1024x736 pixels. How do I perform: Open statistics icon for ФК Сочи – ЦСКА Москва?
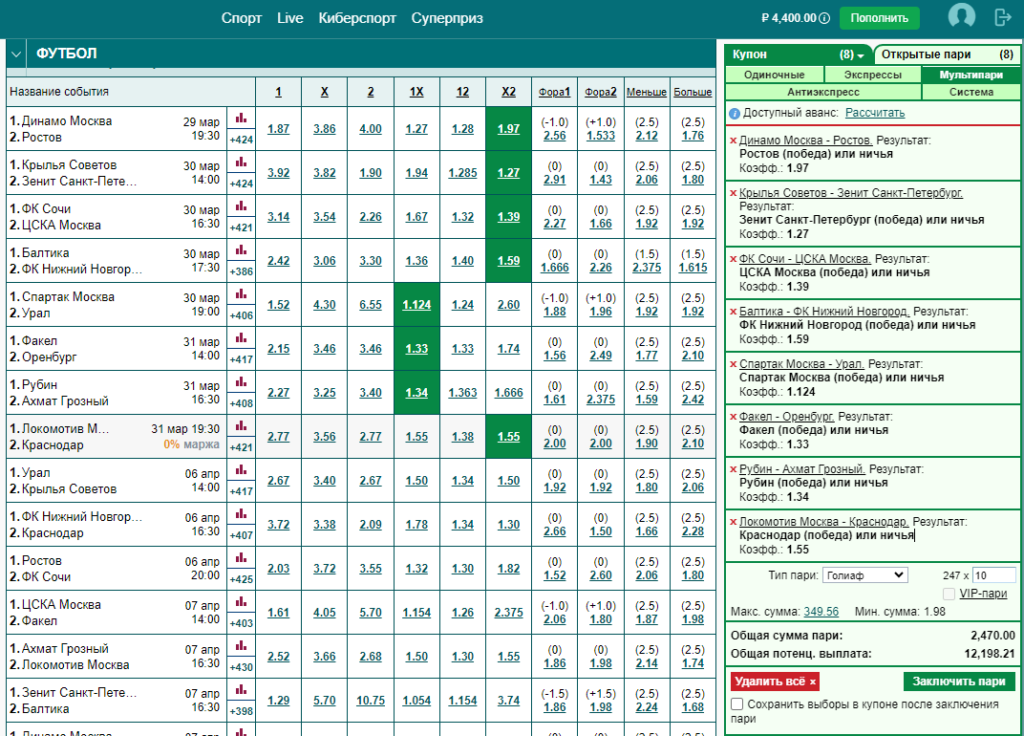(x=241, y=206)
